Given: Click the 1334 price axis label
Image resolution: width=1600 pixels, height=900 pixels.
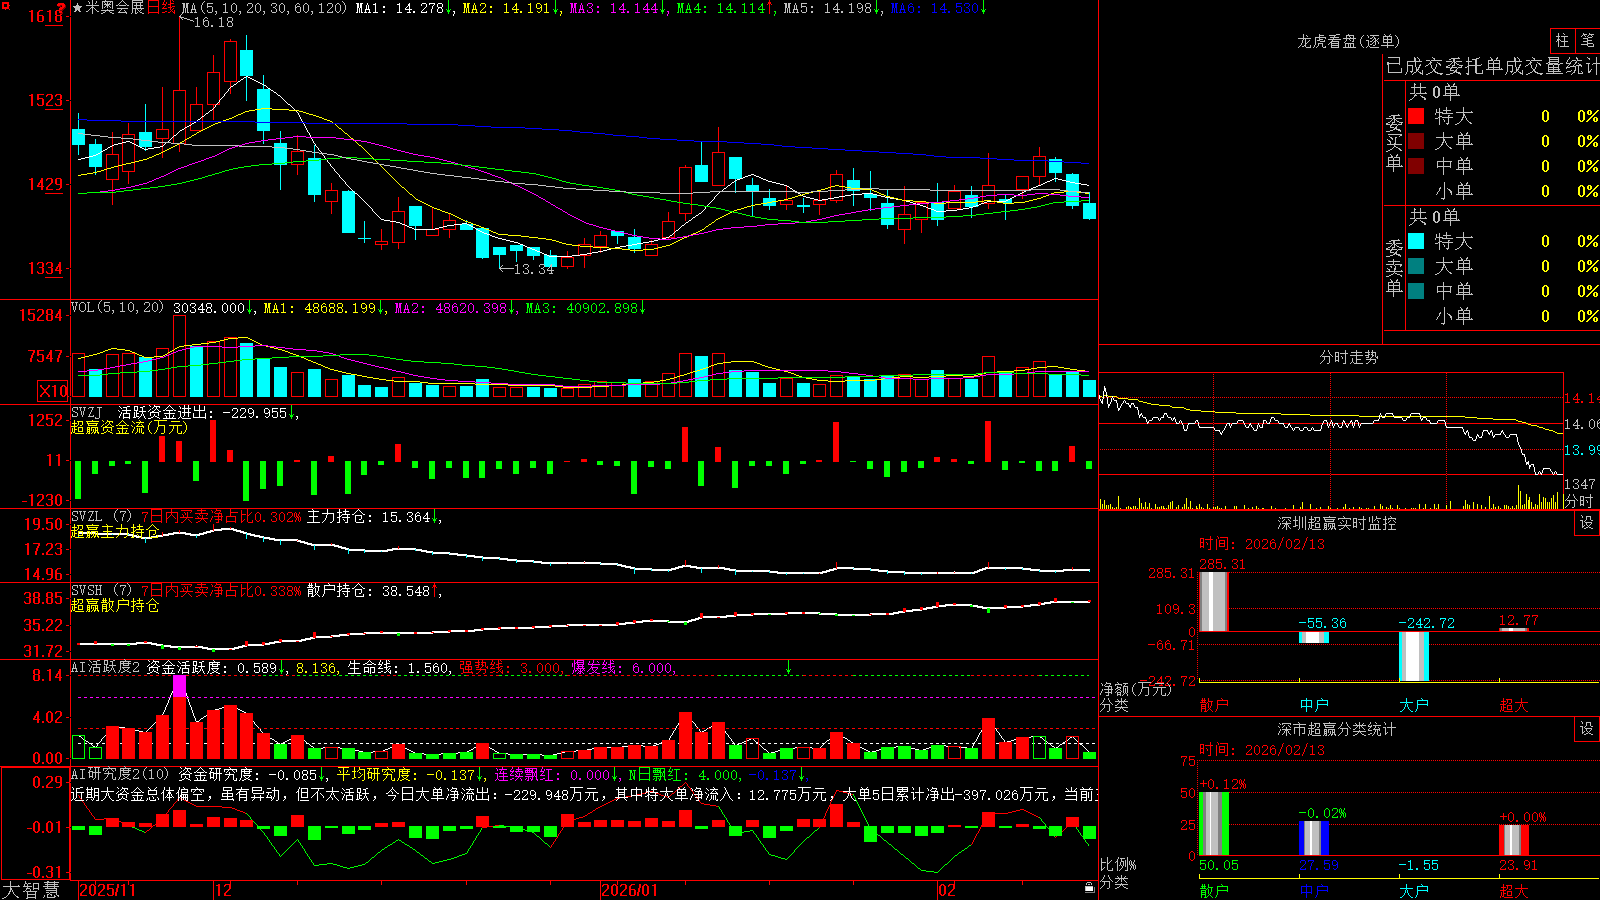Looking at the screenshot, I should pos(46,269).
